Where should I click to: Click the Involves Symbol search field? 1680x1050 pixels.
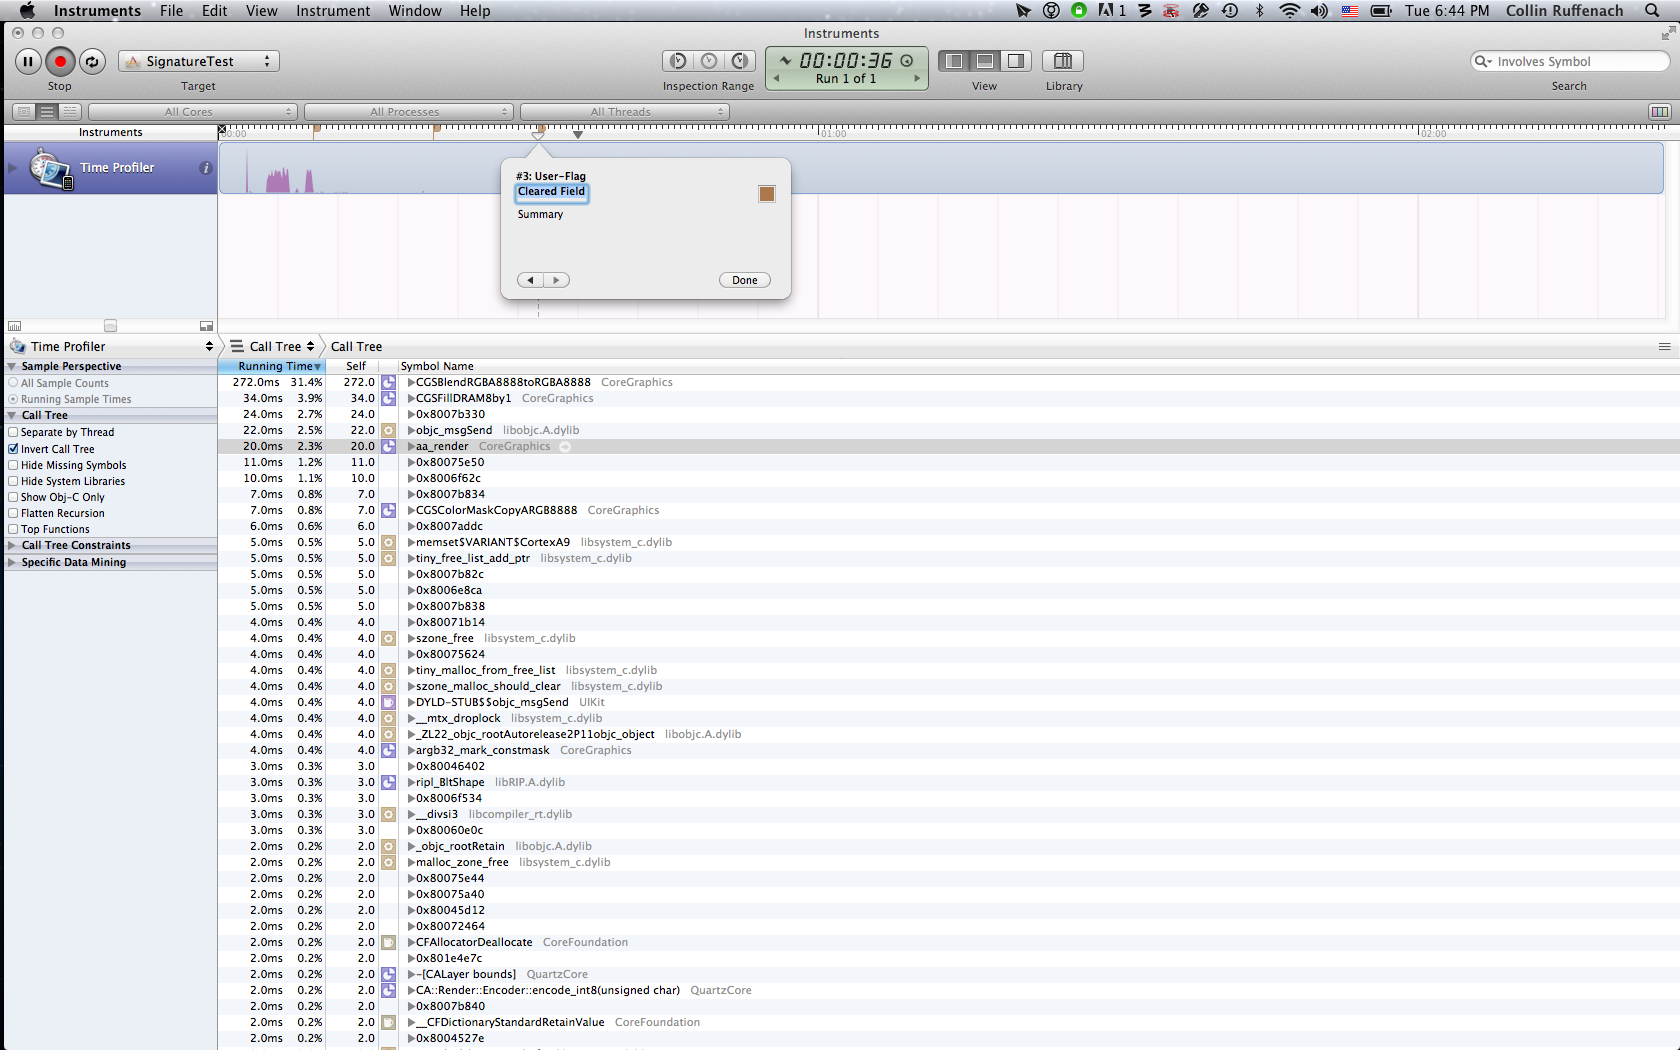[x=1569, y=61]
